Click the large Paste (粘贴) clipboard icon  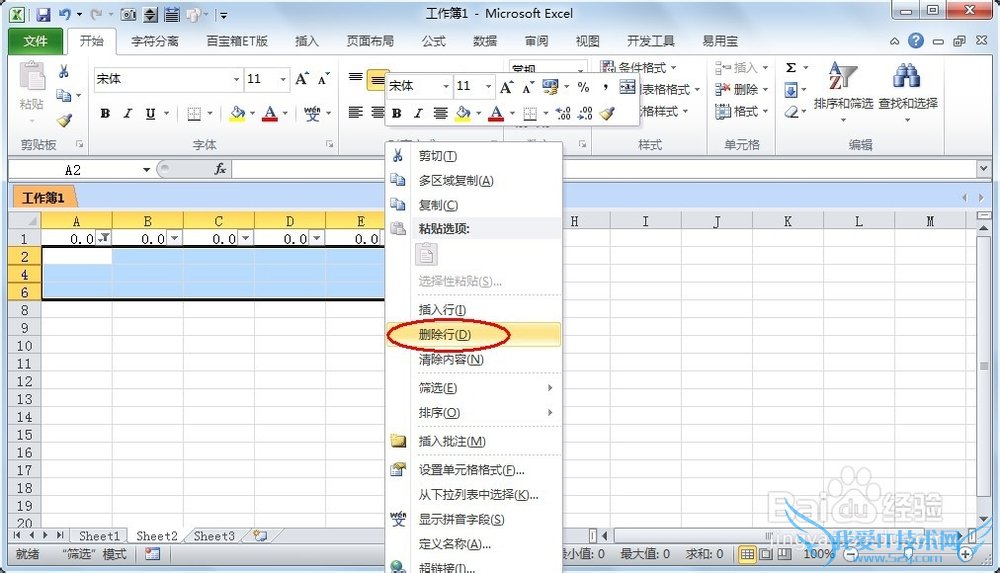(32, 77)
